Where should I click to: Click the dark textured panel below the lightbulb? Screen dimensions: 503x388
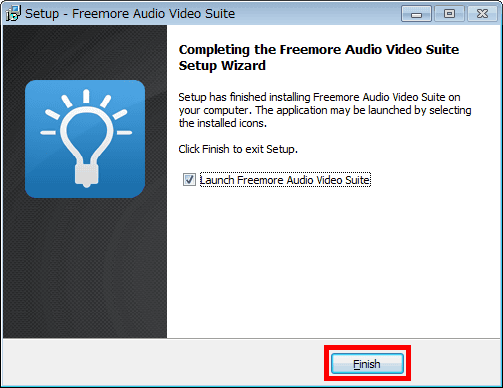pos(85,268)
